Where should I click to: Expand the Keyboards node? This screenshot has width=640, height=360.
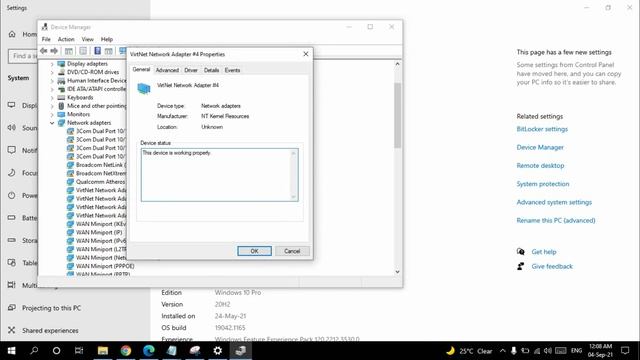click(x=52, y=98)
